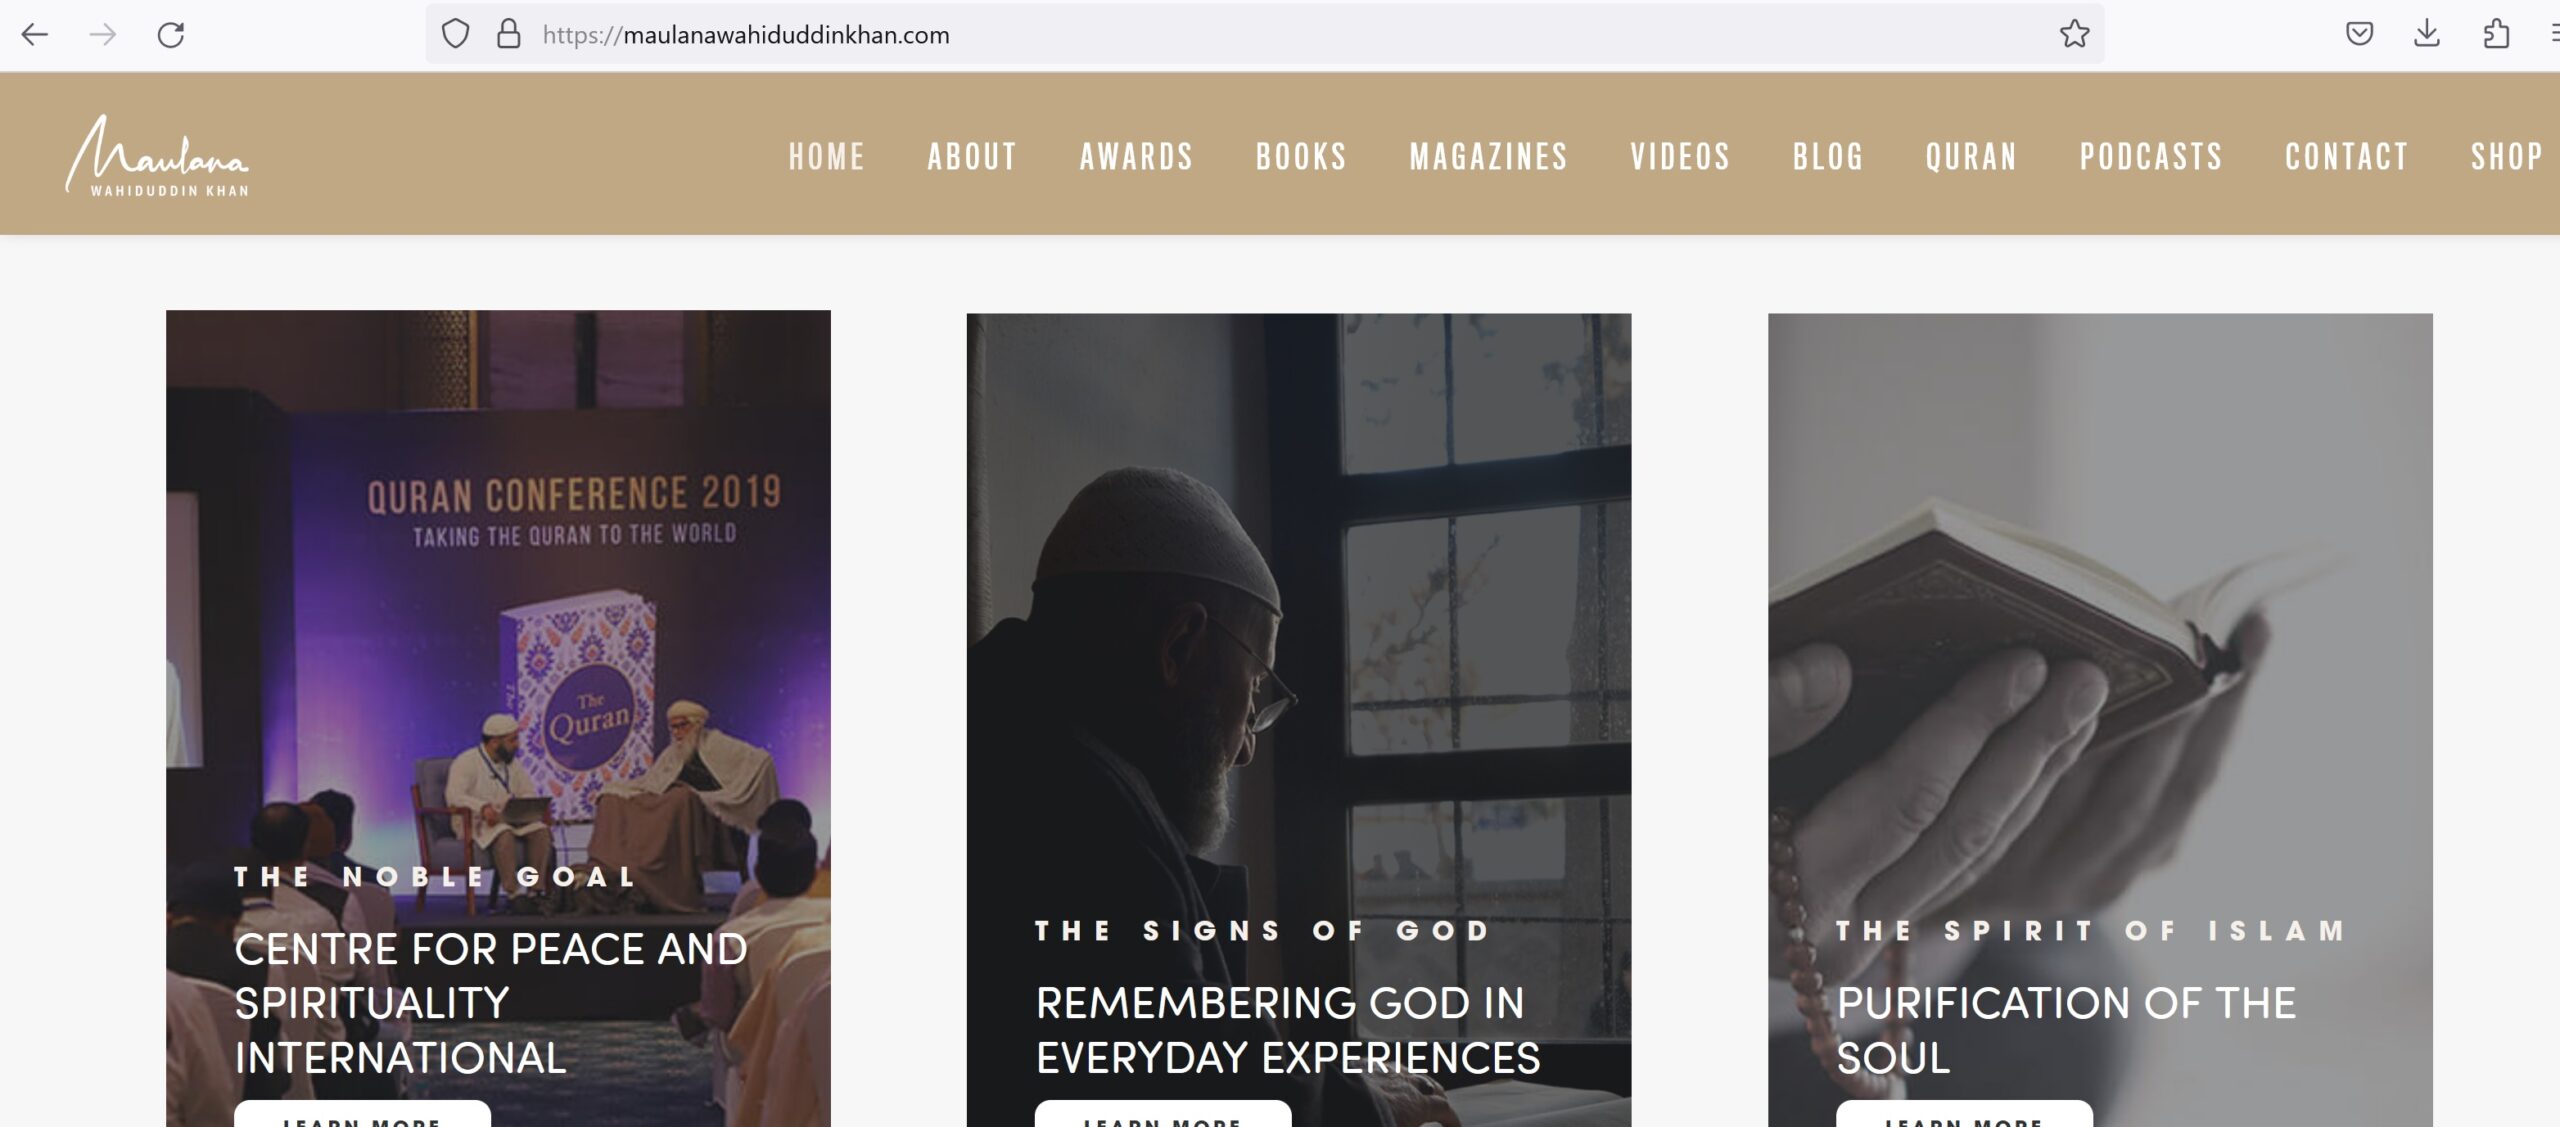Open the MAGAZINES menu item
The width and height of the screenshot is (2560, 1127).
tap(1489, 157)
